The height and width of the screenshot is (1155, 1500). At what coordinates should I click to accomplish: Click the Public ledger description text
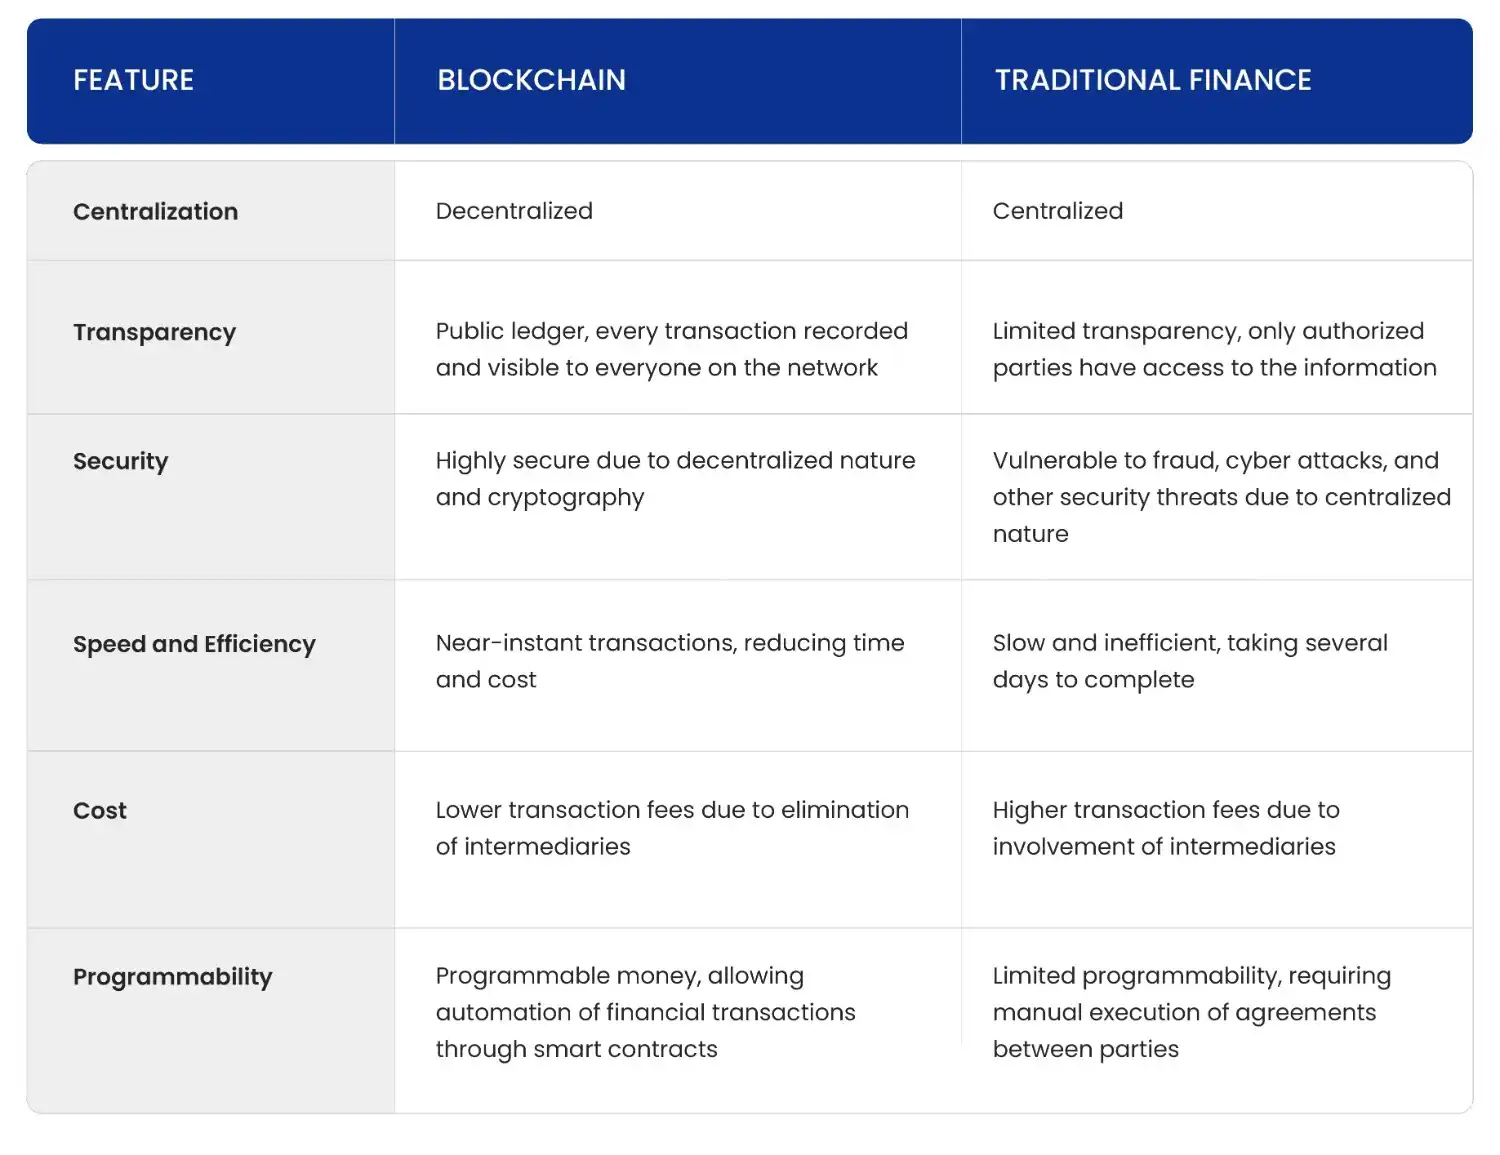pyautogui.click(x=671, y=349)
